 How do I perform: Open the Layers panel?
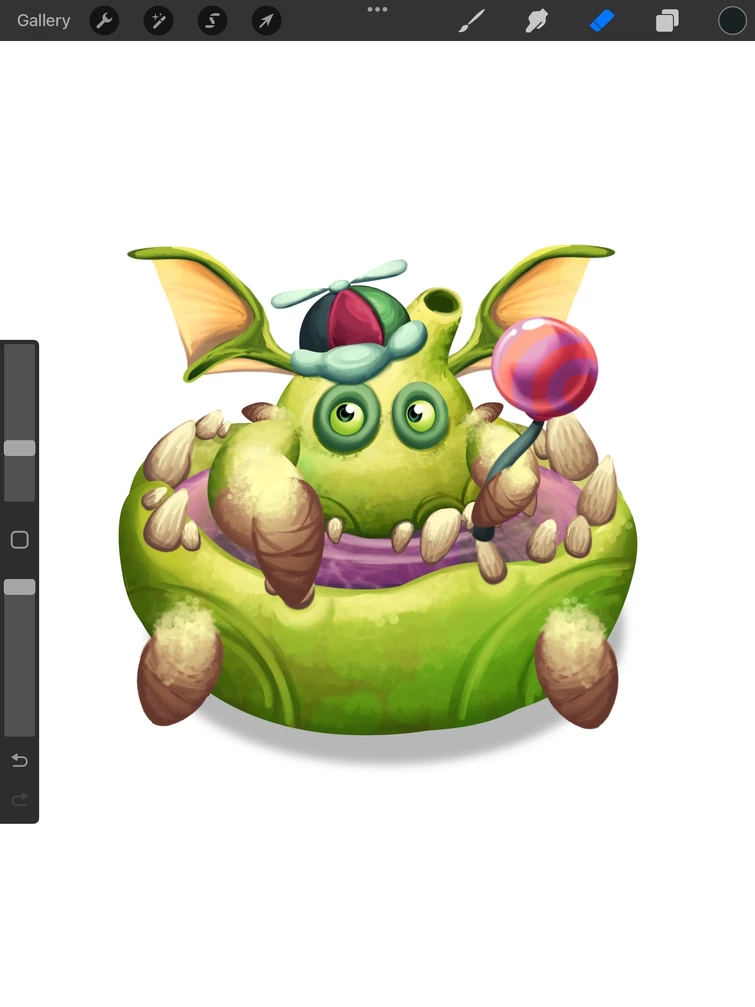tap(667, 21)
